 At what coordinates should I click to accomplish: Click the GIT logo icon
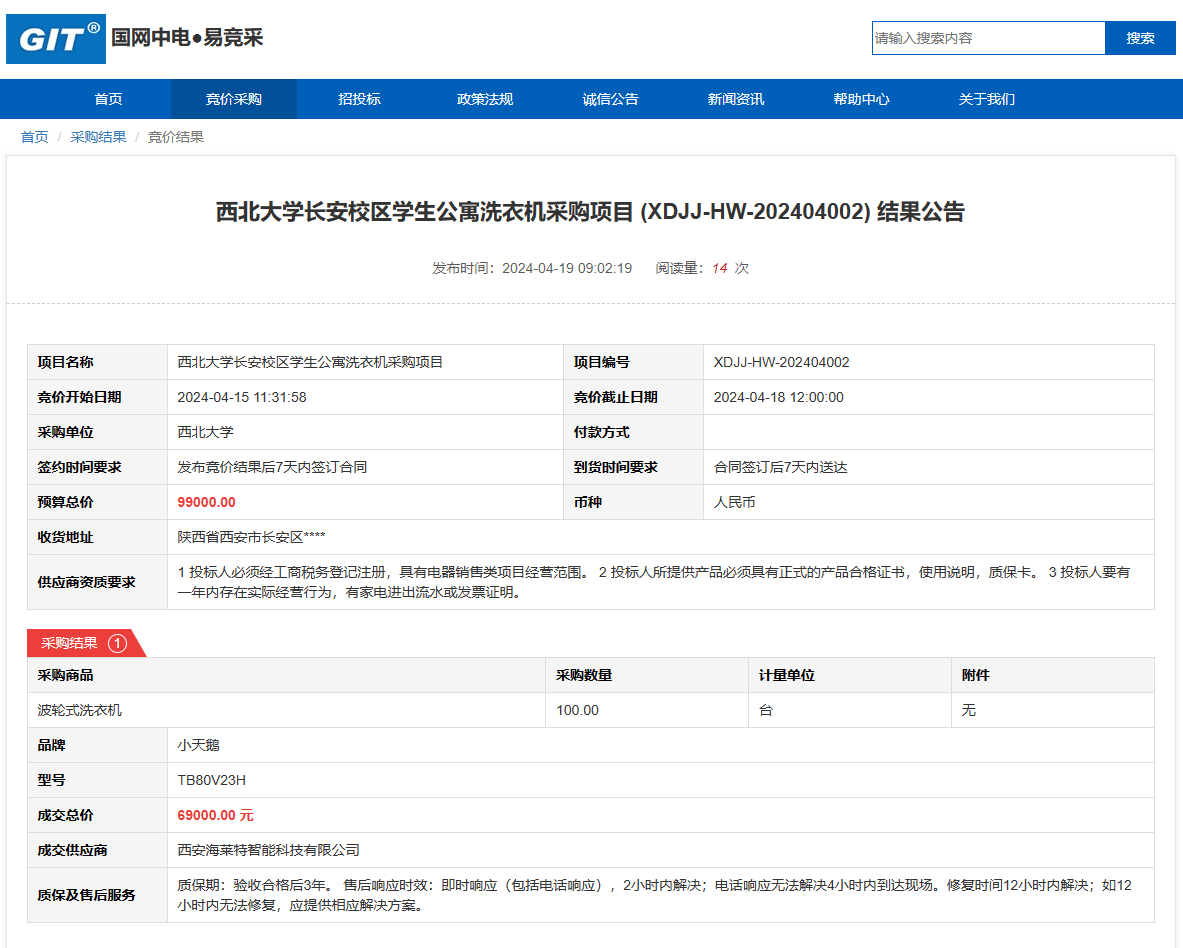tap(56, 39)
